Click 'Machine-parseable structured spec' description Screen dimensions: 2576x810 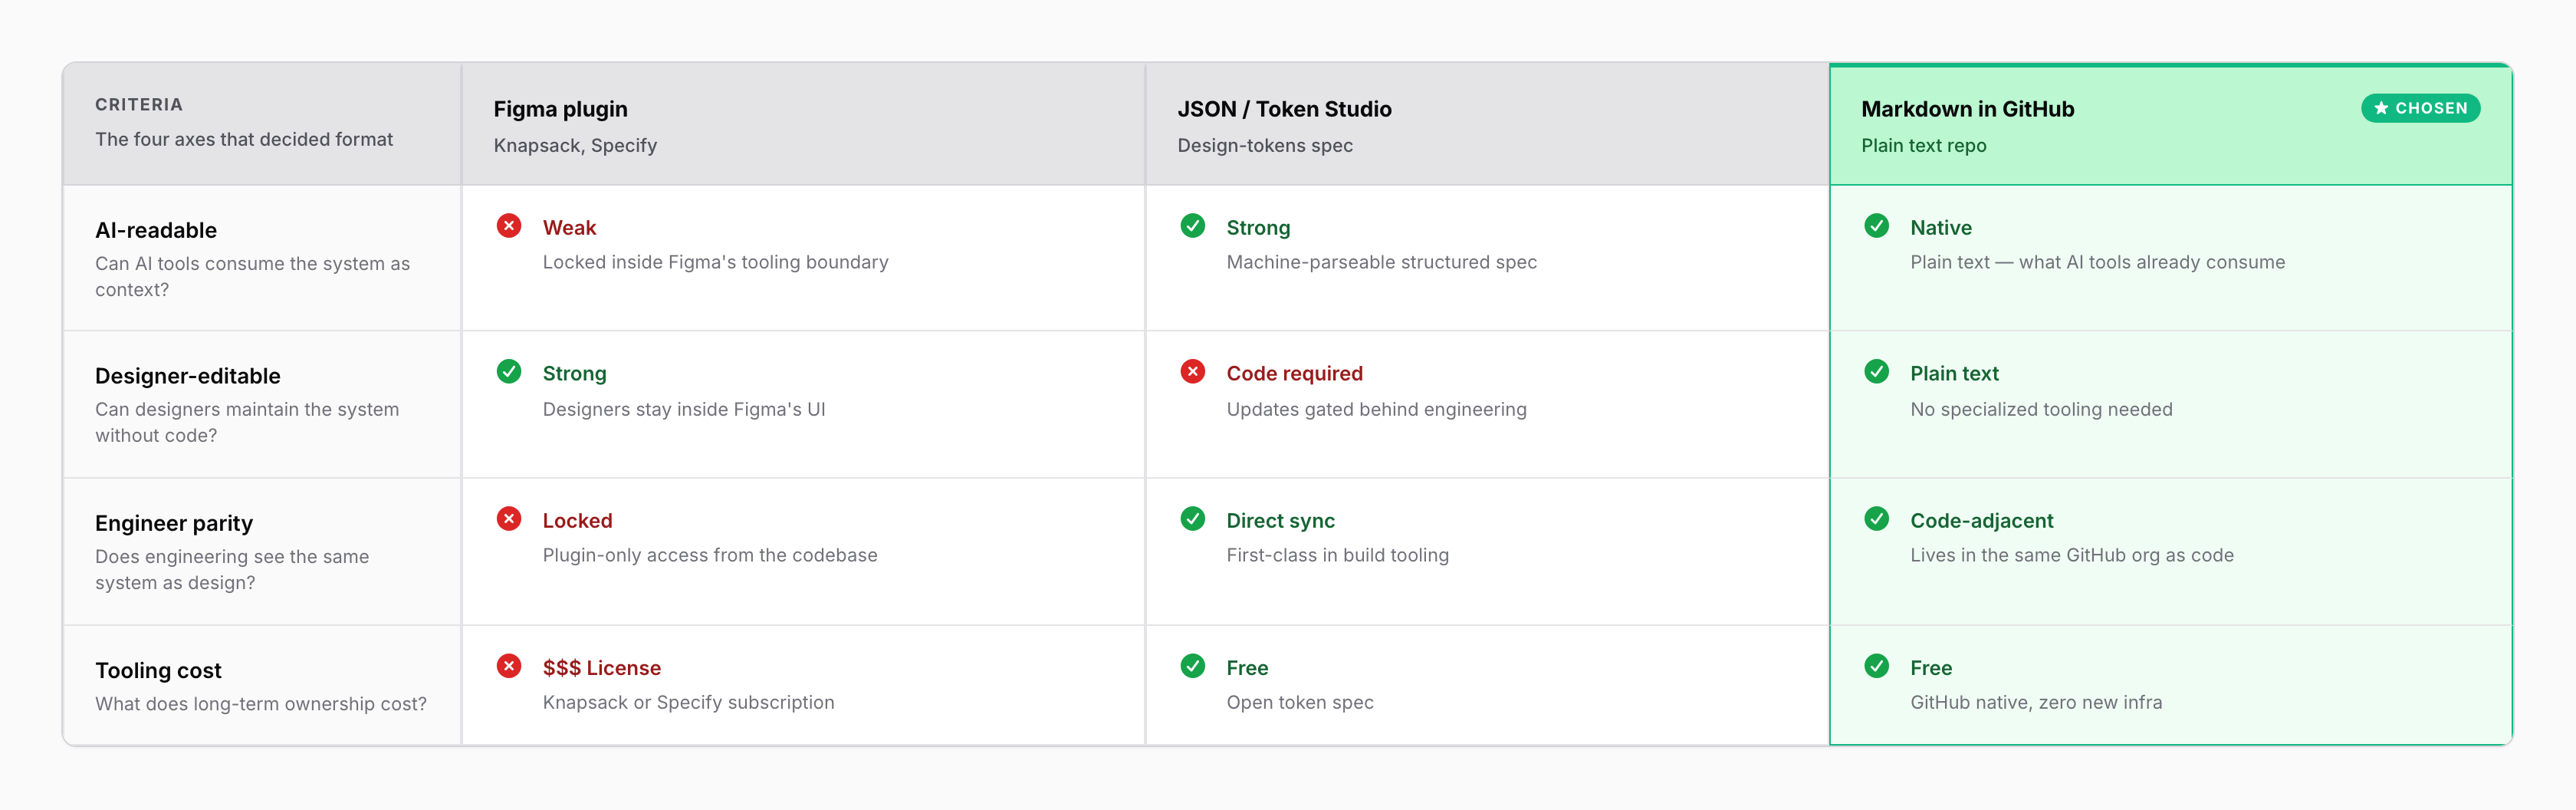(1381, 262)
